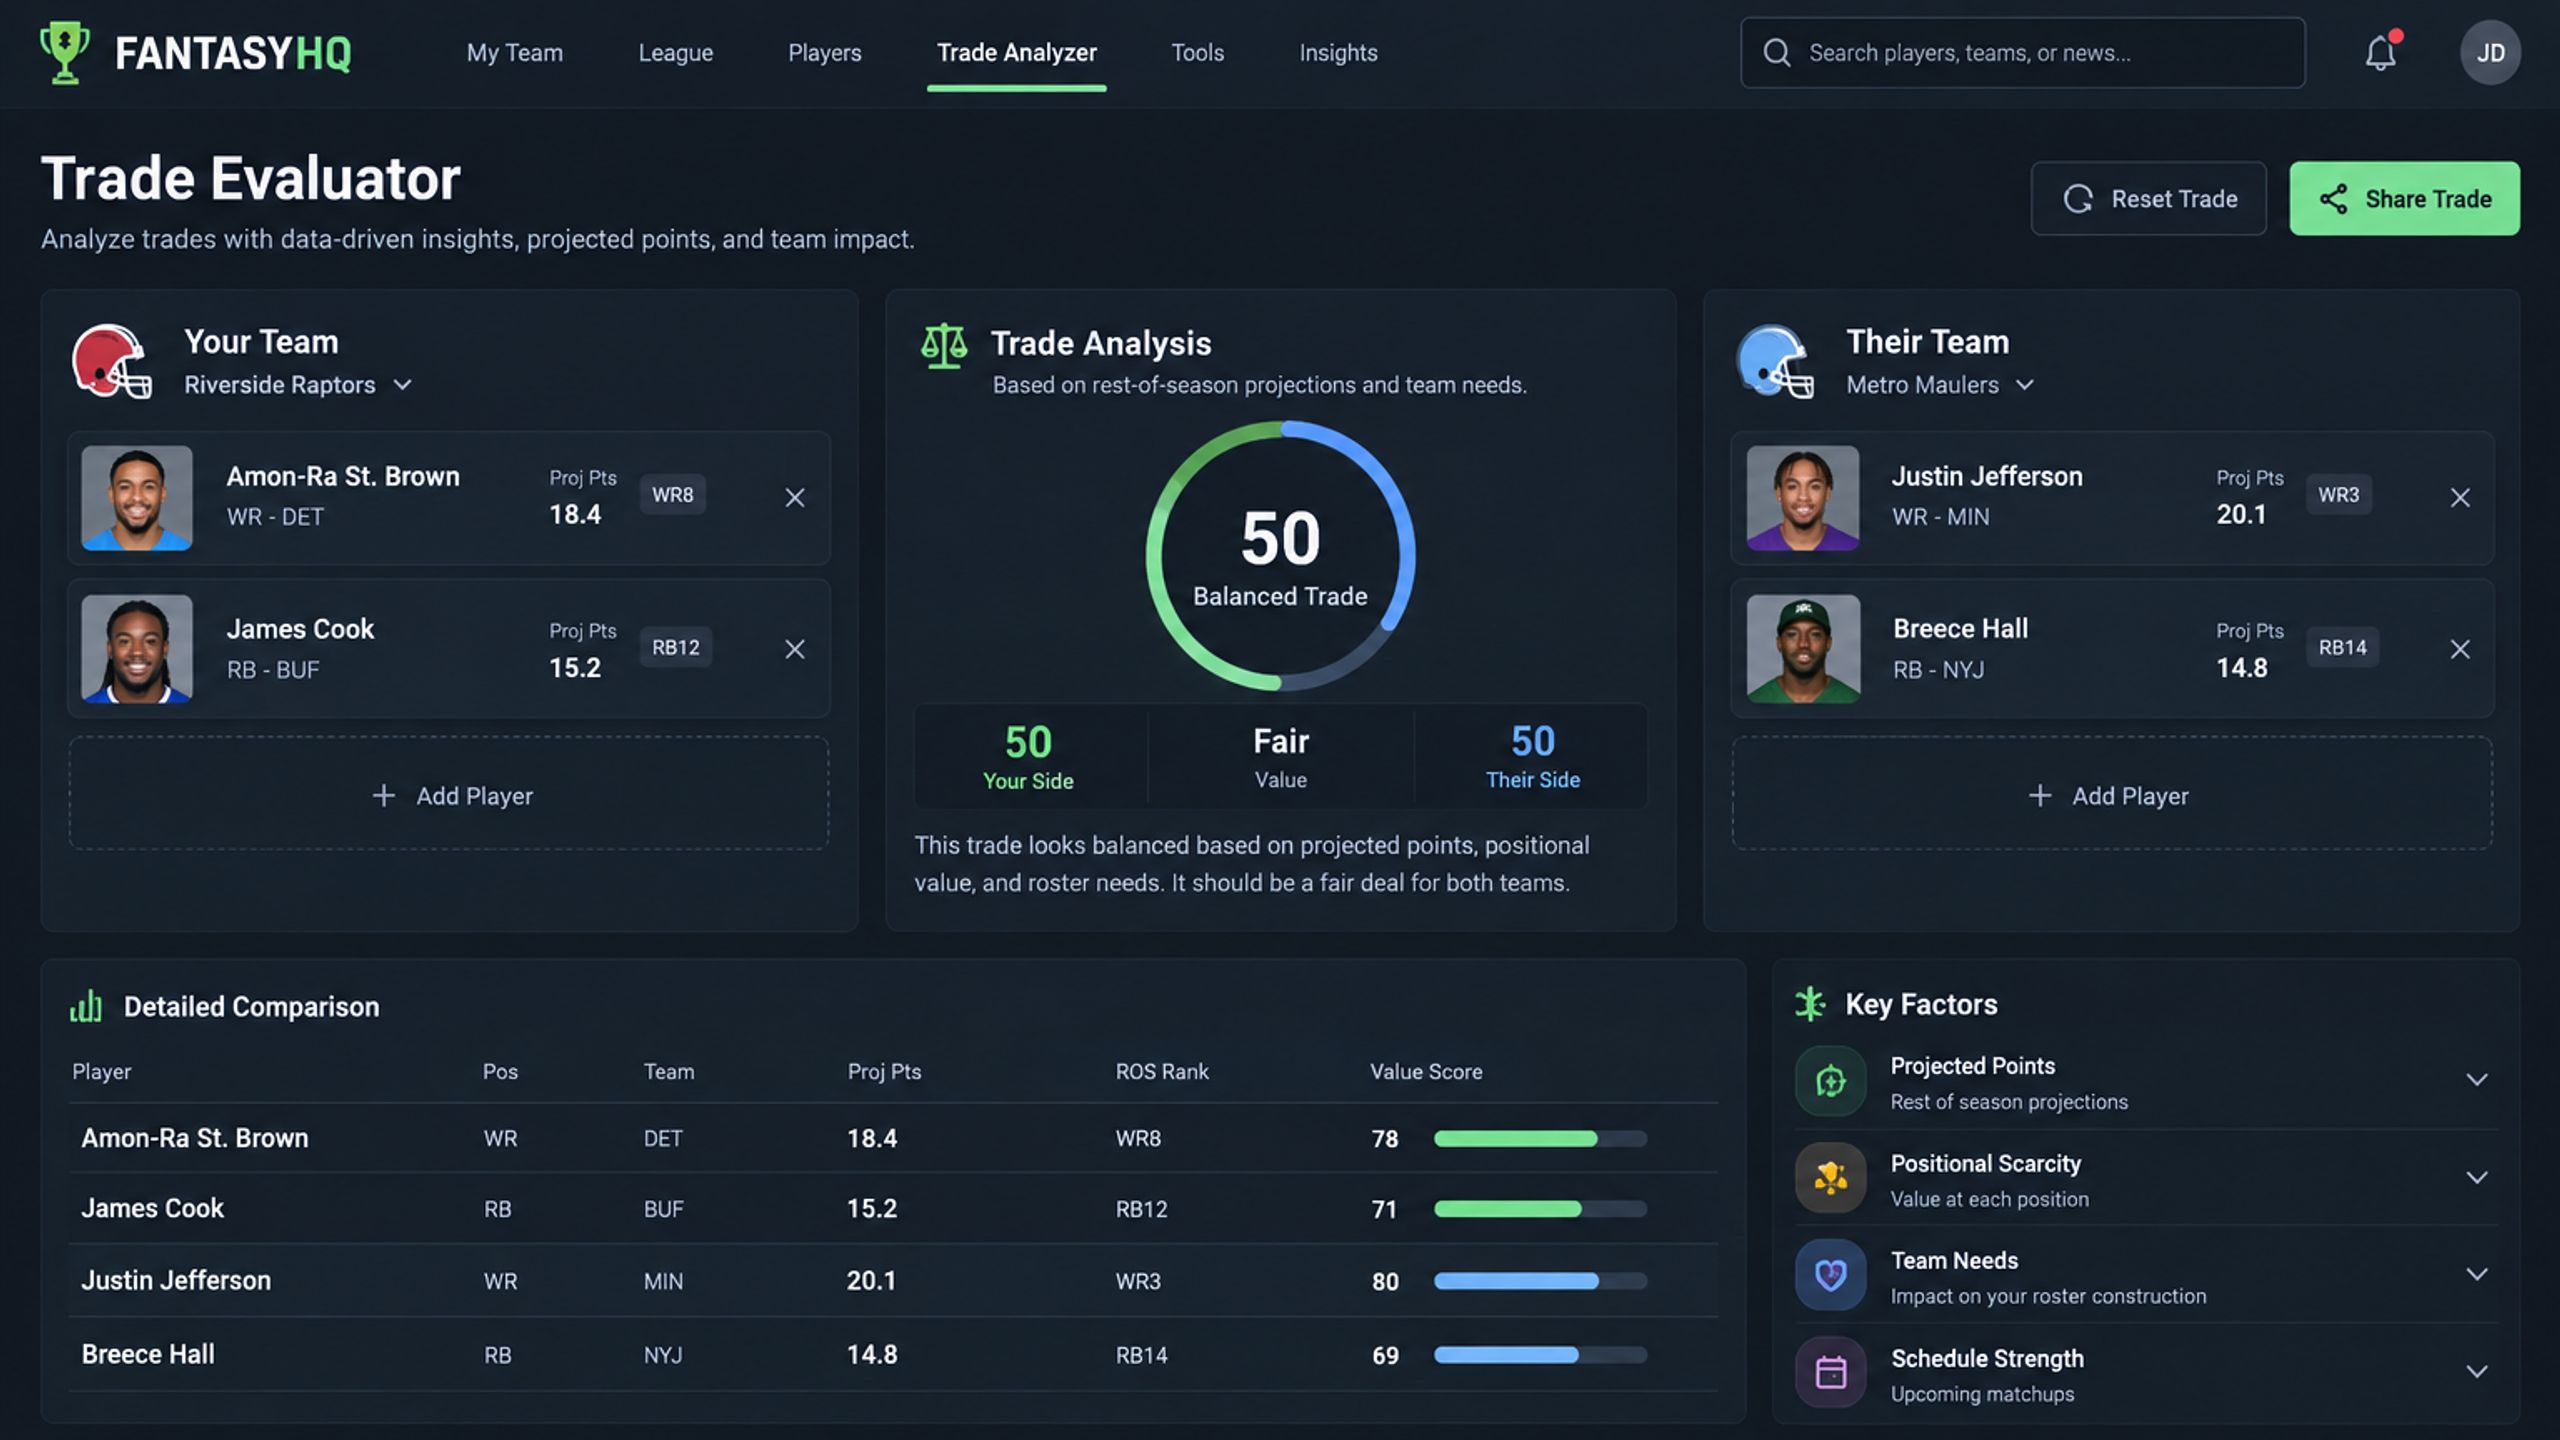
Task: Click the Value Score column header
Action: pos(1426,1072)
